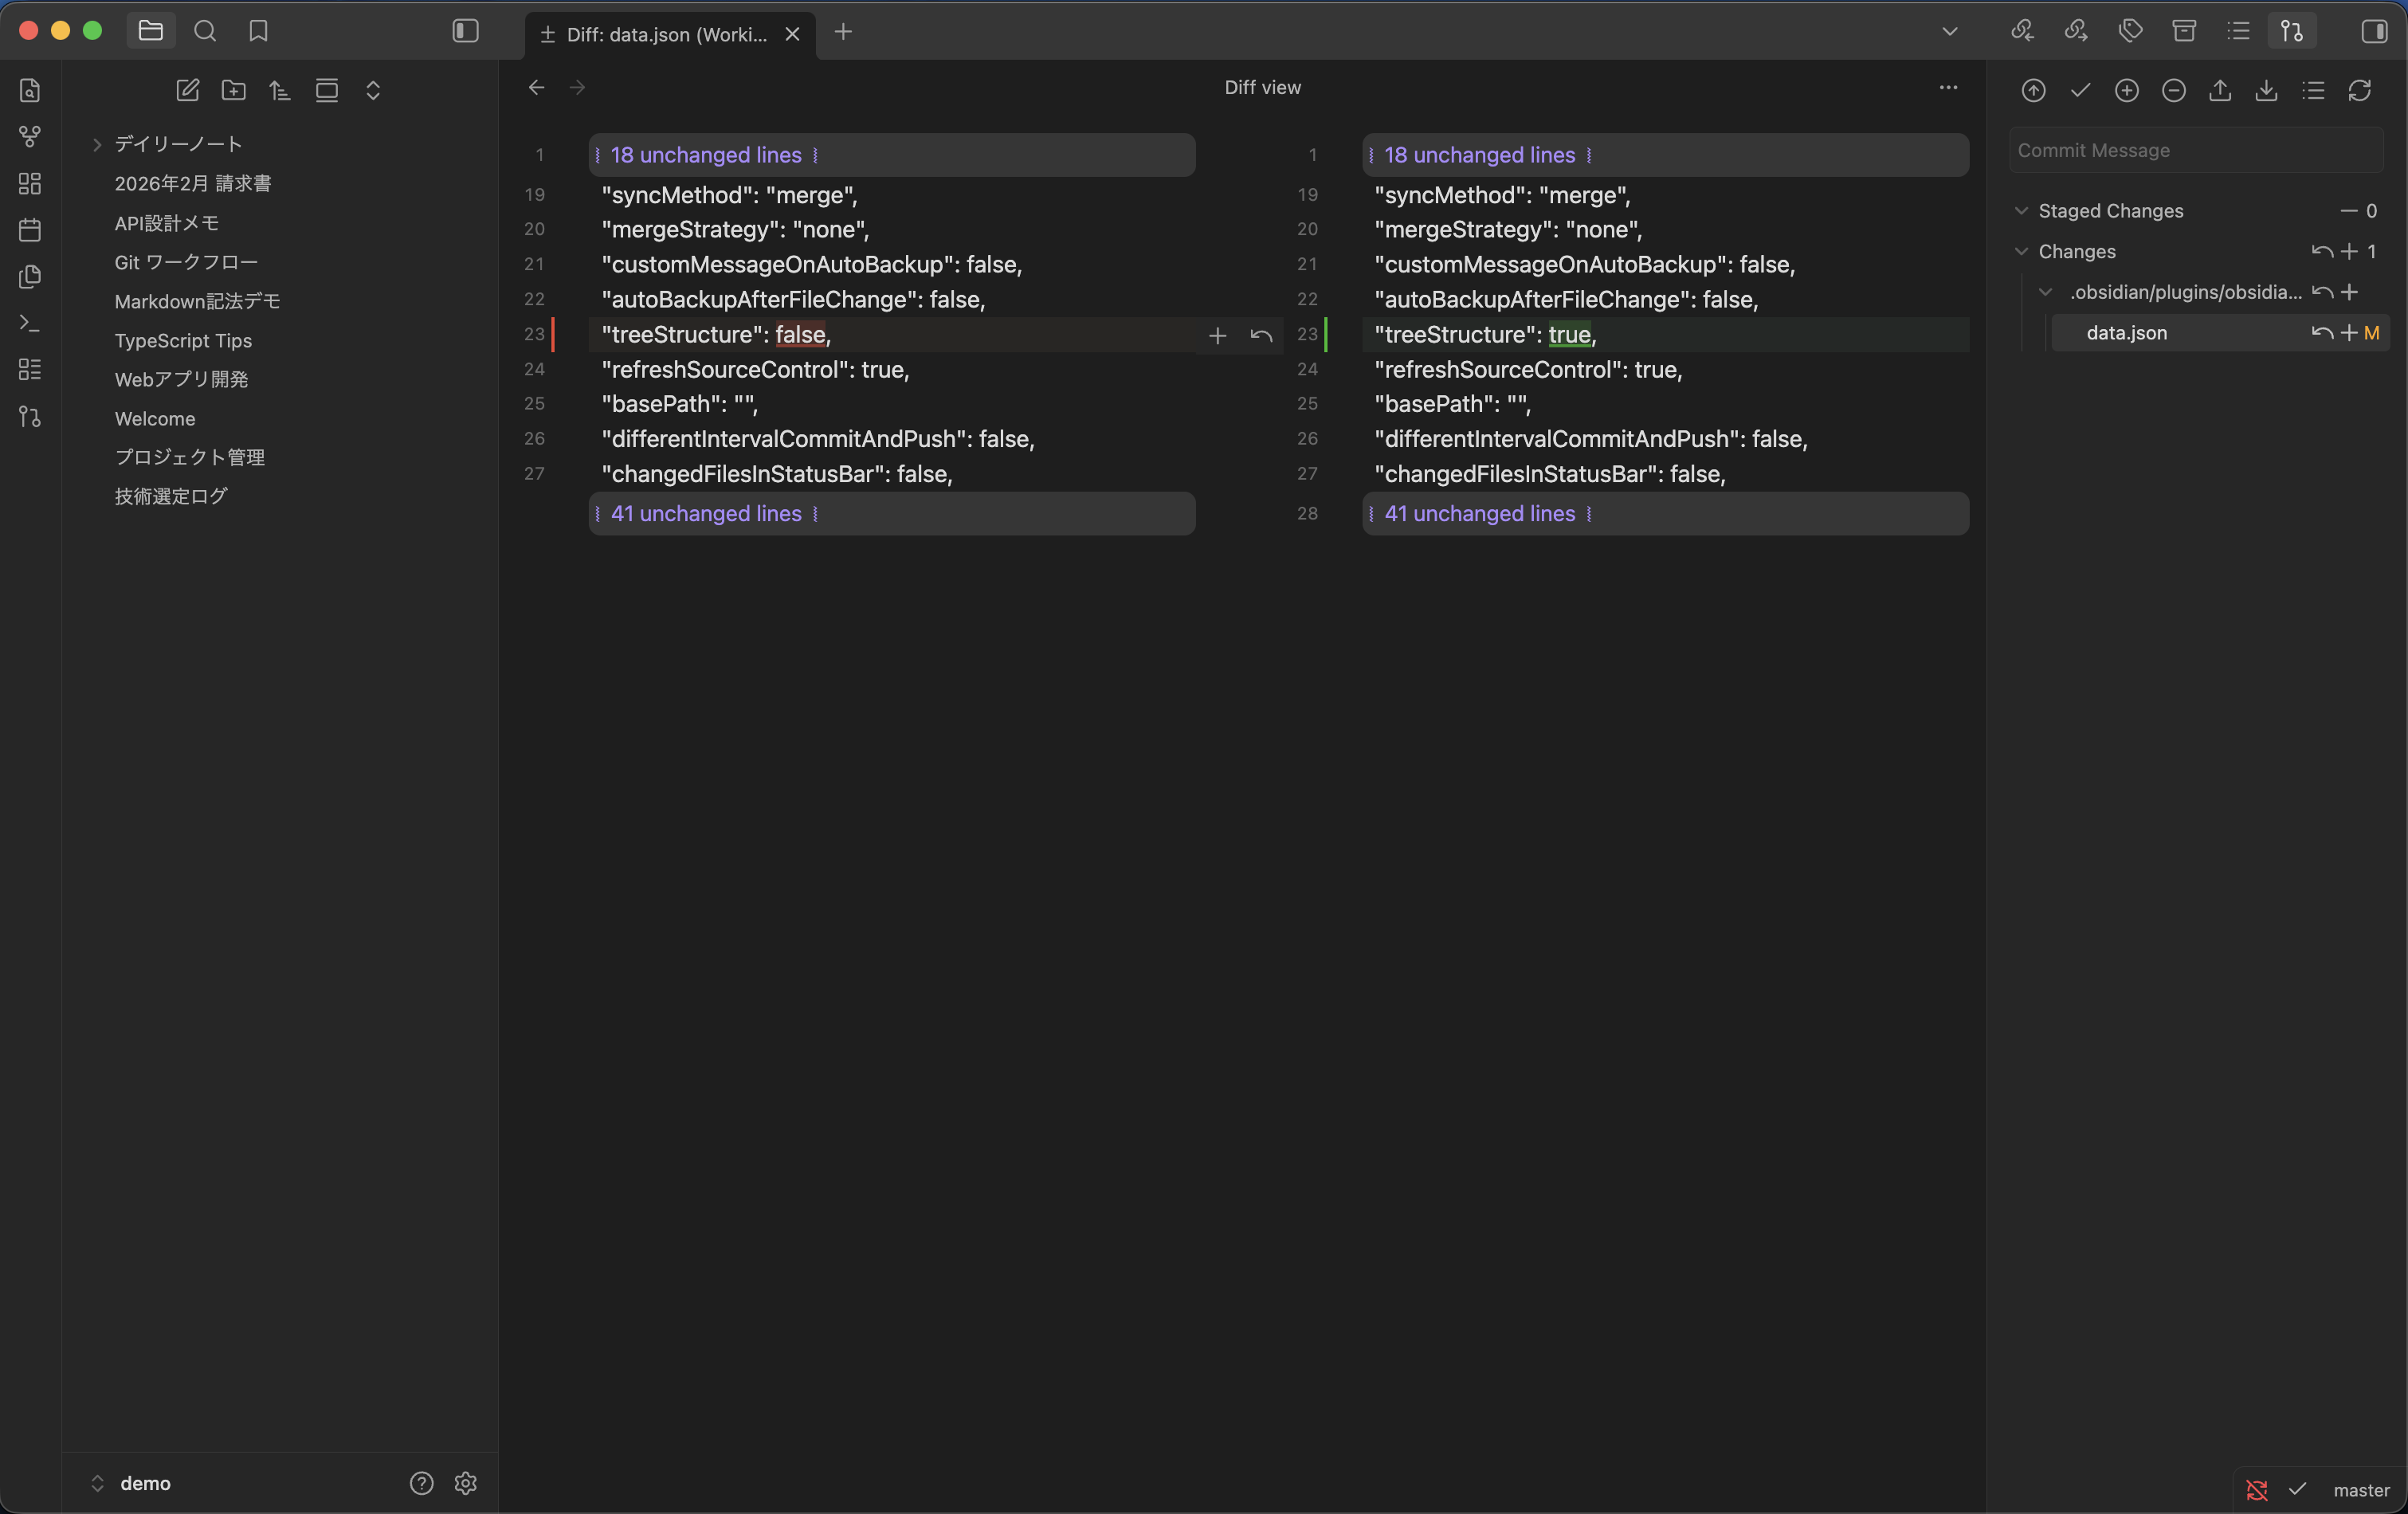Click the Pull download icon
This screenshot has width=2408, height=1514.
click(x=2266, y=91)
